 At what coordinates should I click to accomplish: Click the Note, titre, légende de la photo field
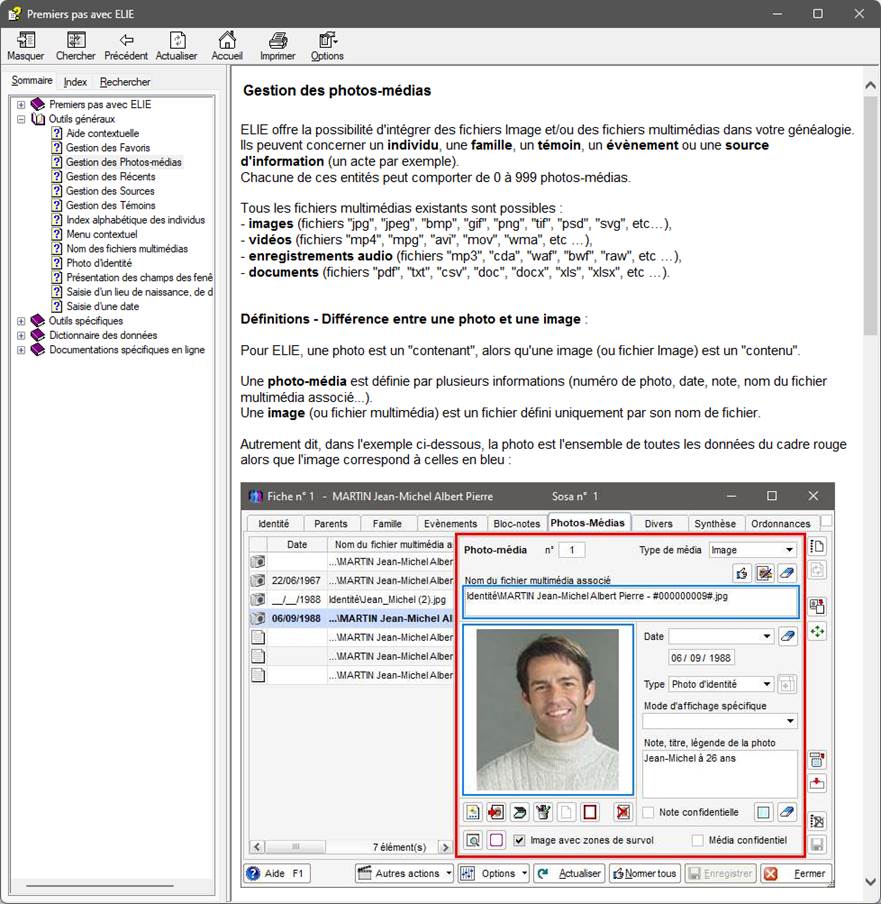pyautogui.click(x=720, y=774)
